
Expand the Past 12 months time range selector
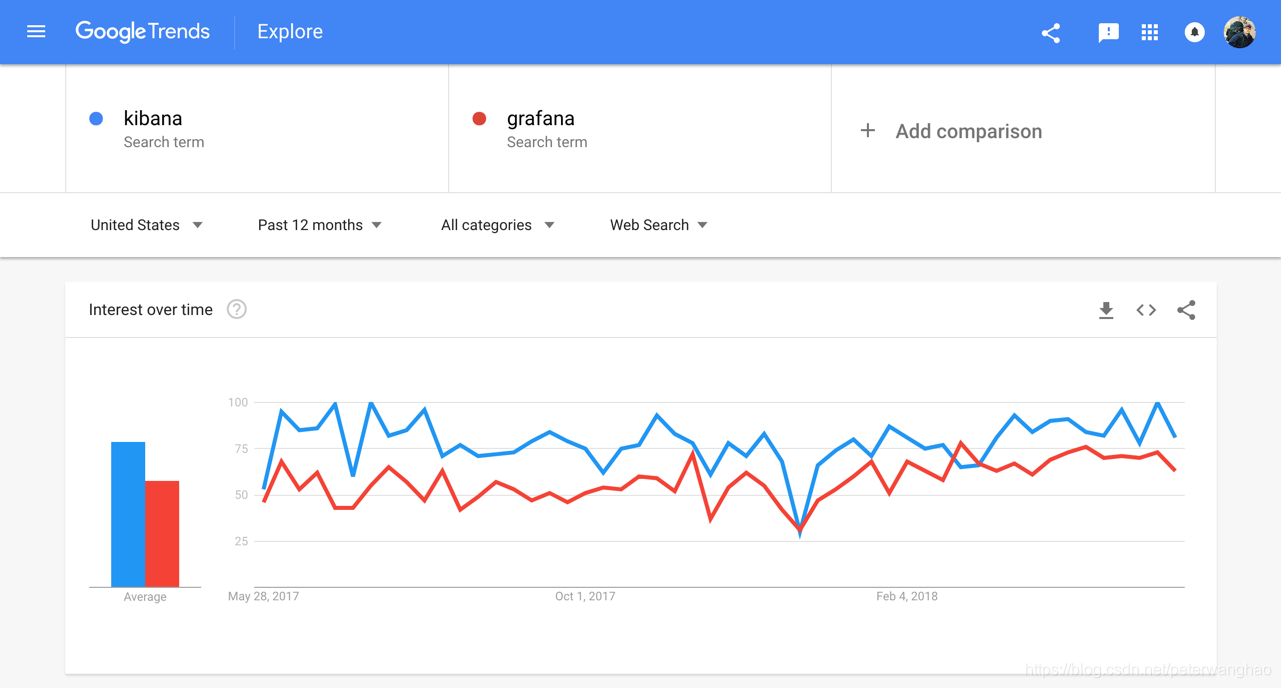tap(318, 225)
